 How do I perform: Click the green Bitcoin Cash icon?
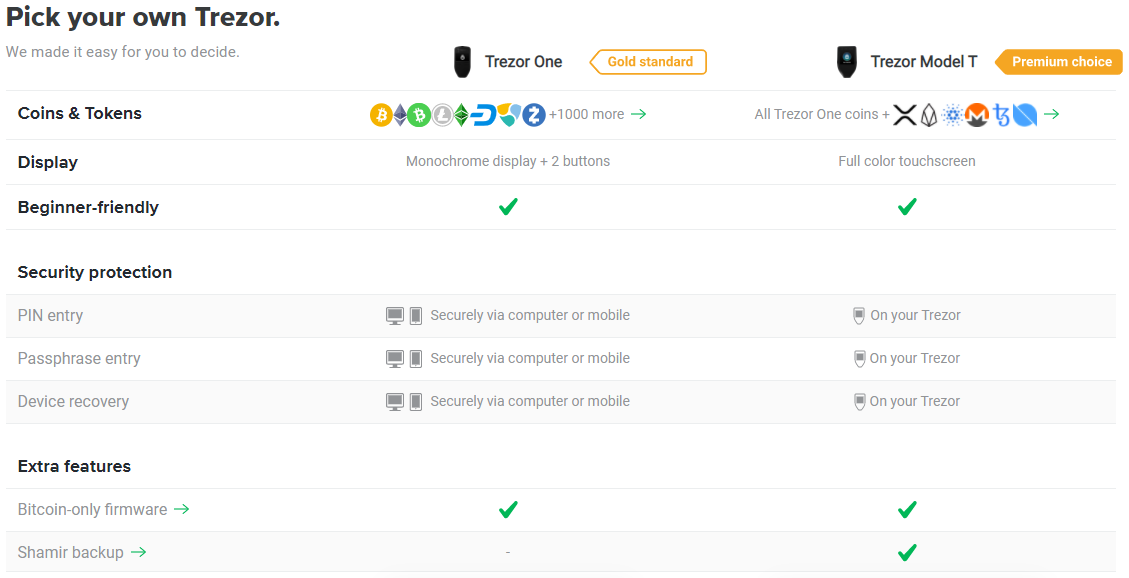418,115
